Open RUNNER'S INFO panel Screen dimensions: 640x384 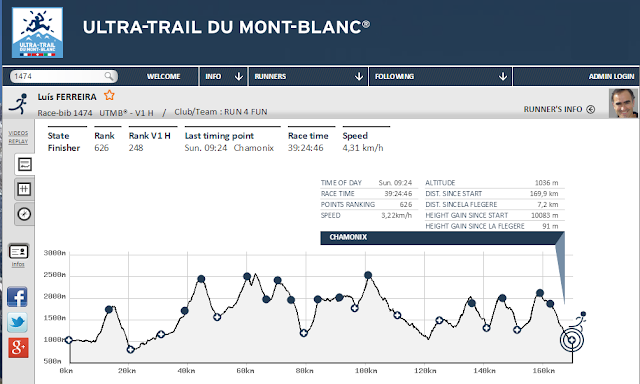553,109
